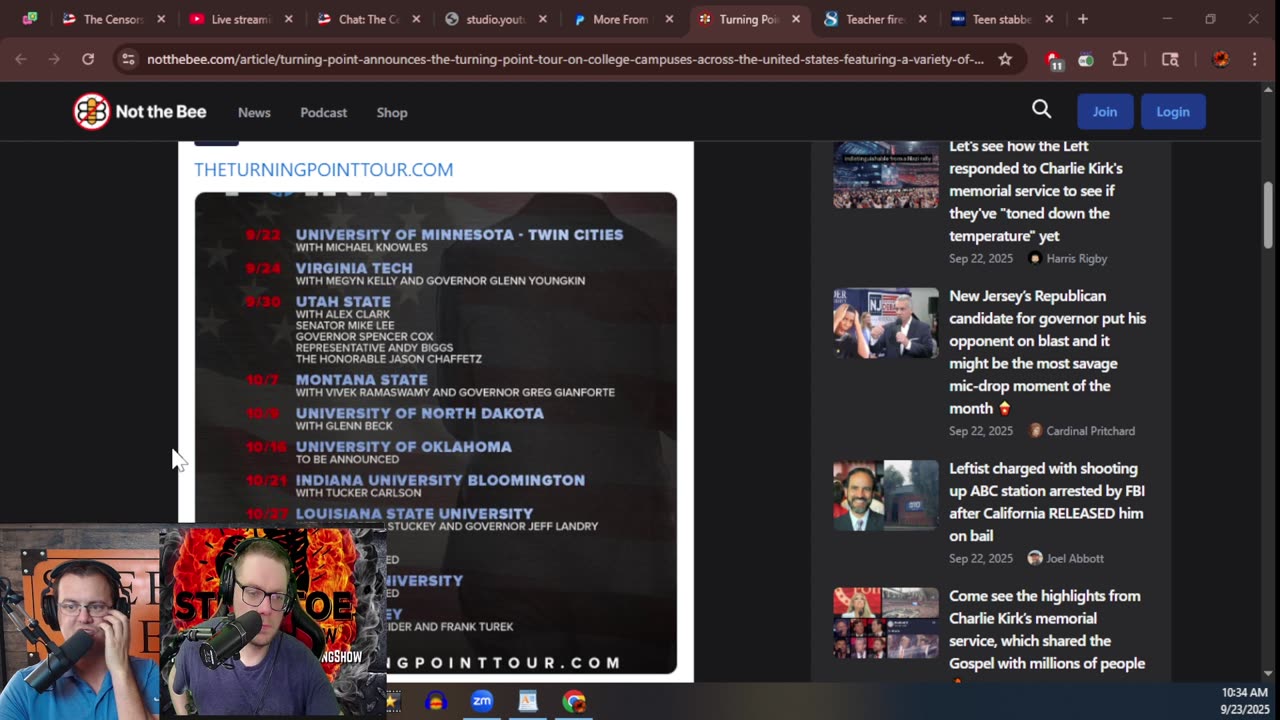Open author Joel Abbott's page

click(1075, 558)
